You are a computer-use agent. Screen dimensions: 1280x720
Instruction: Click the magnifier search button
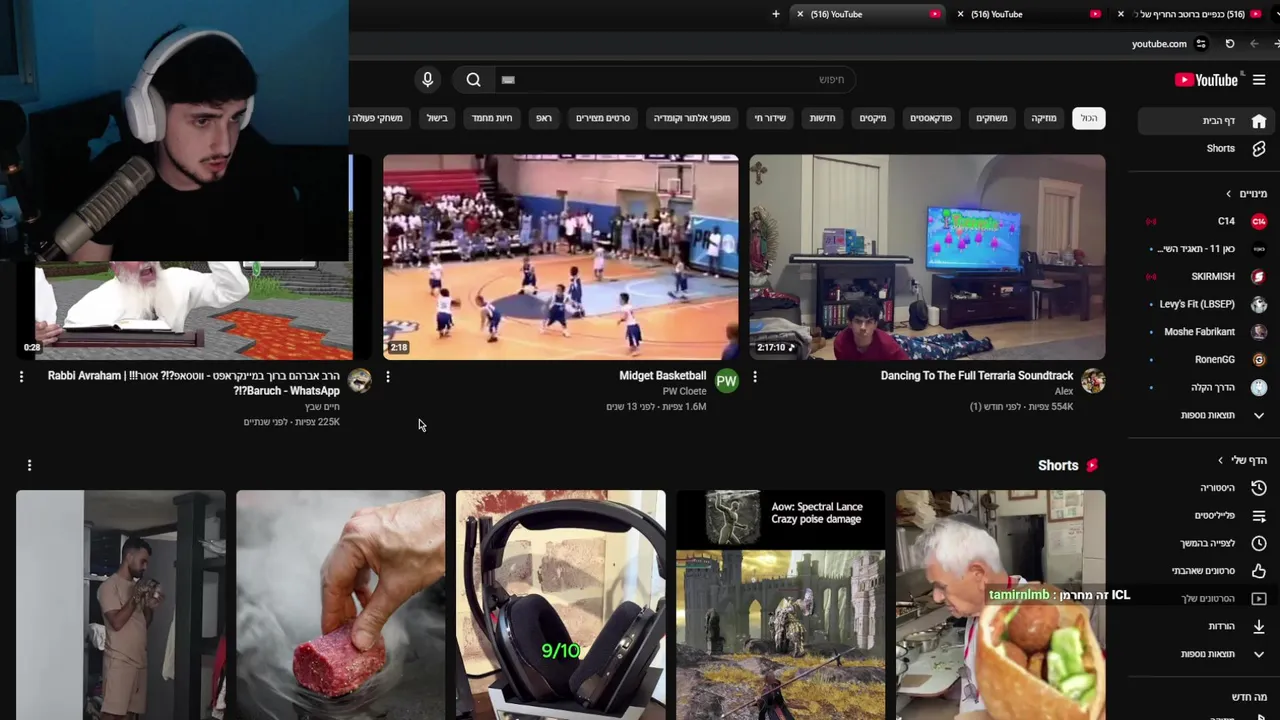point(473,80)
